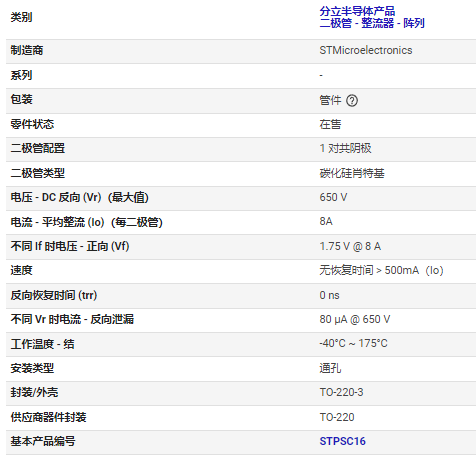The height and width of the screenshot is (458, 476).
Task: Click the 碳化硅肖特基 diode type value
Action: [x=352, y=173]
